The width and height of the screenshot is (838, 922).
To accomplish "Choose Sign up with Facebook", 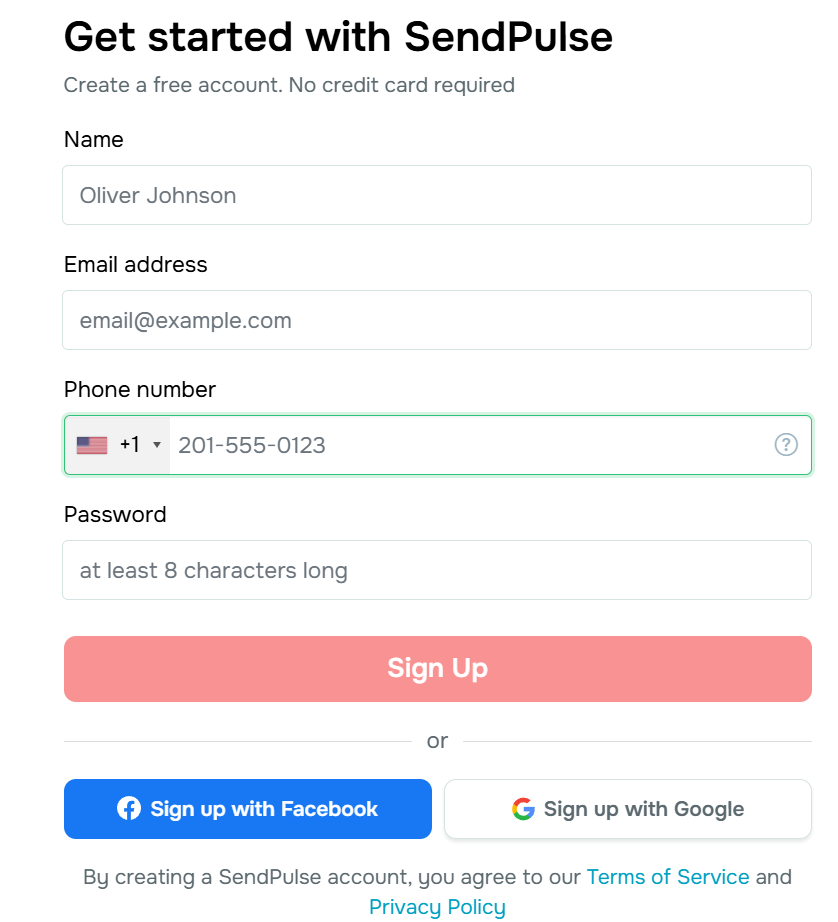I will click(248, 809).
